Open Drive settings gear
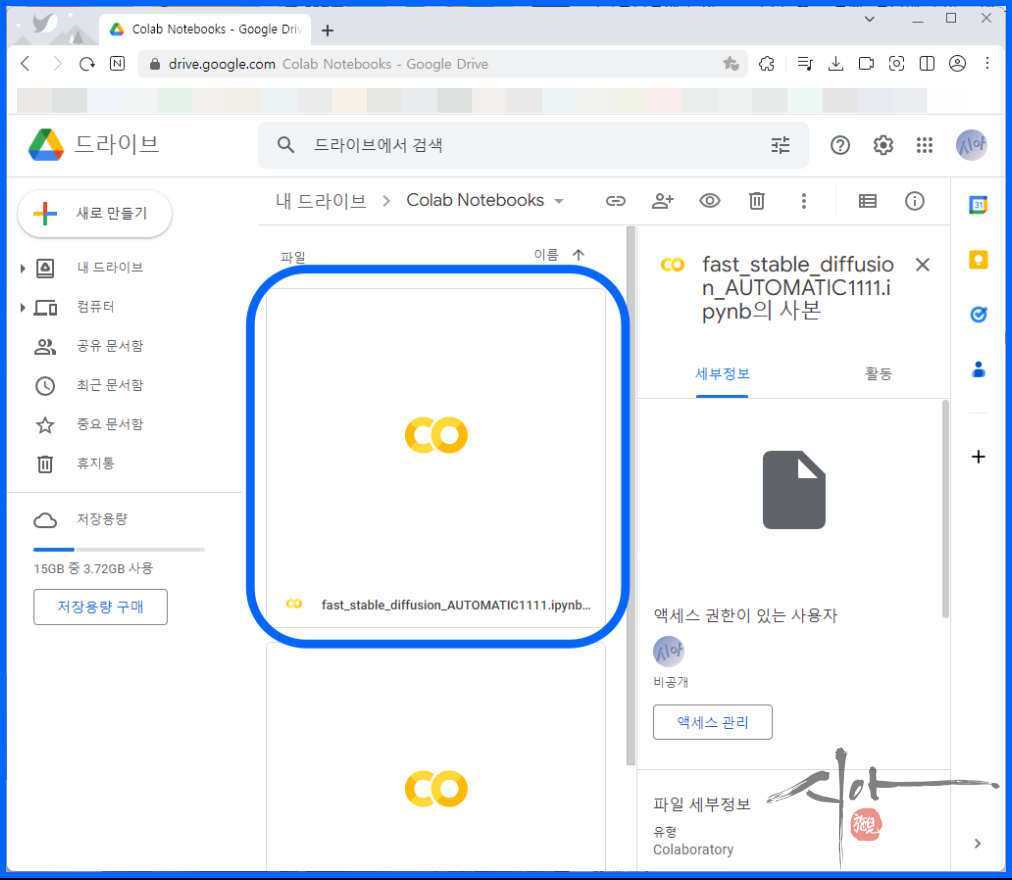 [x=883, y=145]
